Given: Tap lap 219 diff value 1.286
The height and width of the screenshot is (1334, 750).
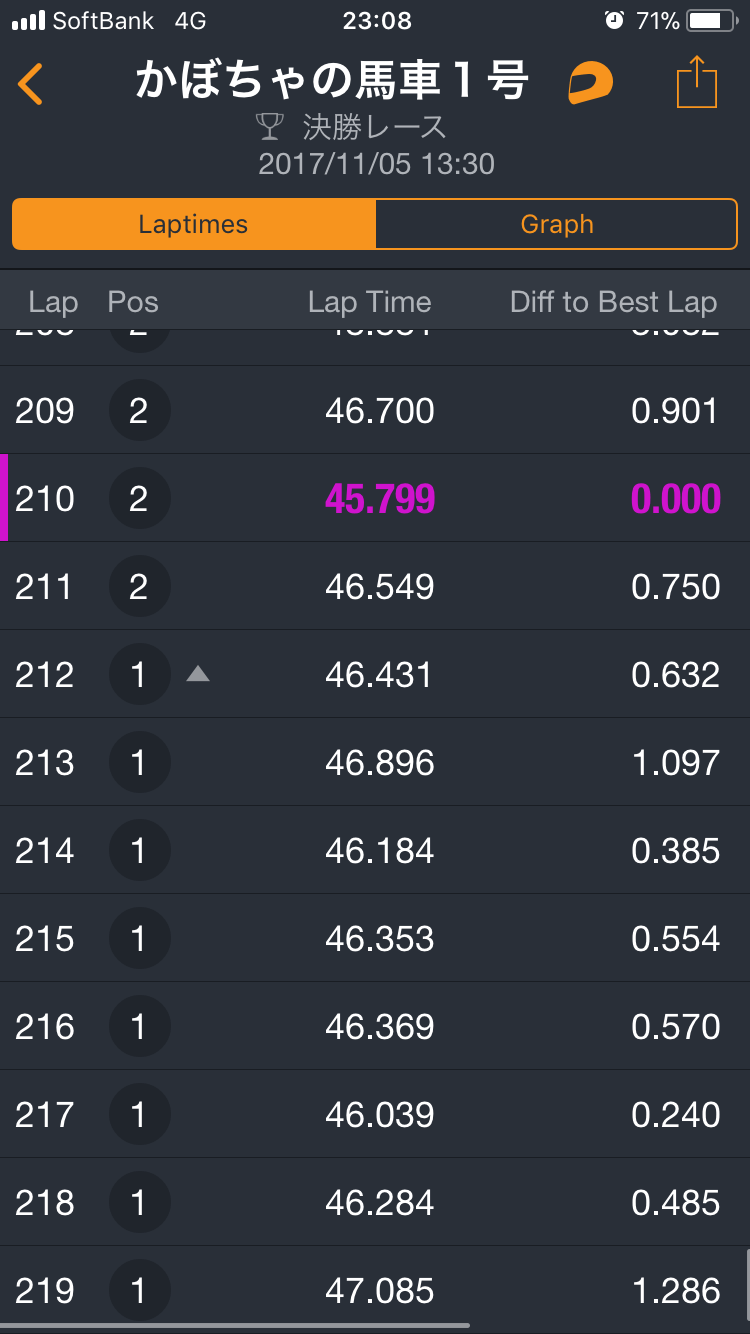Looking at the screenshot, I should click(676, 1290).
